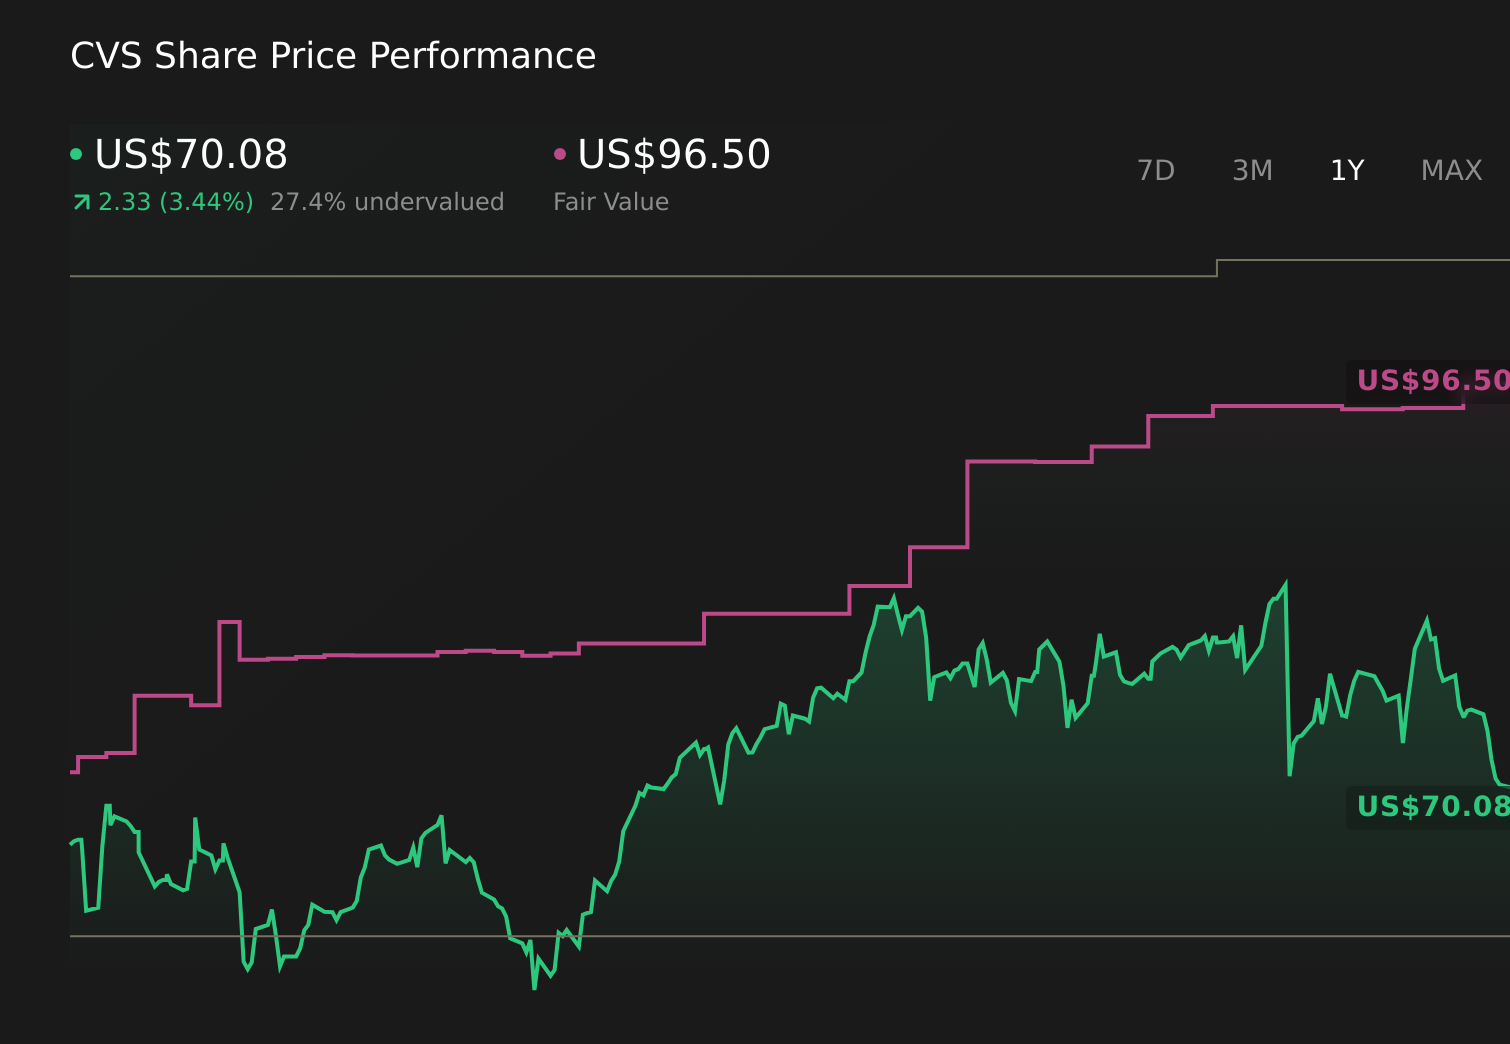Screen dimensions: 1510x1044
Task: Select the US$96.50 fair value chart label
Action: (x=1430, y=381)
